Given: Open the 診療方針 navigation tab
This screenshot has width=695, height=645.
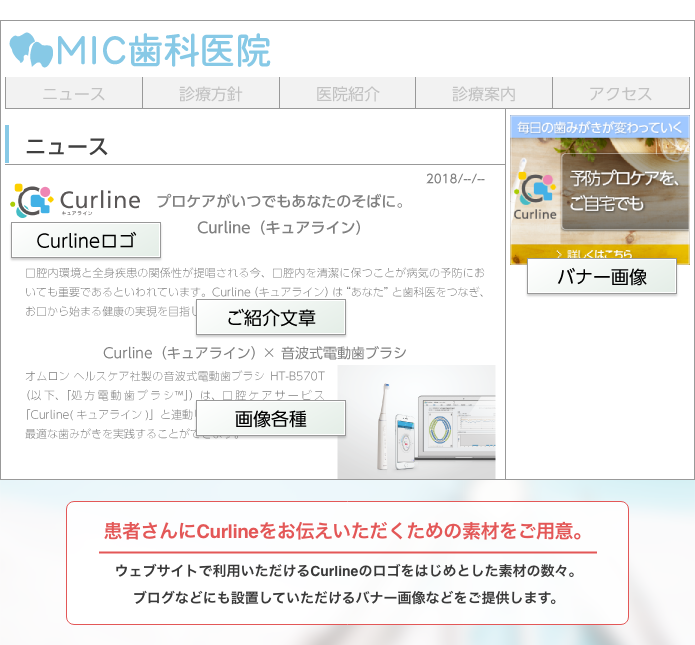Looking at the screenshot, I should click(211, 93).
